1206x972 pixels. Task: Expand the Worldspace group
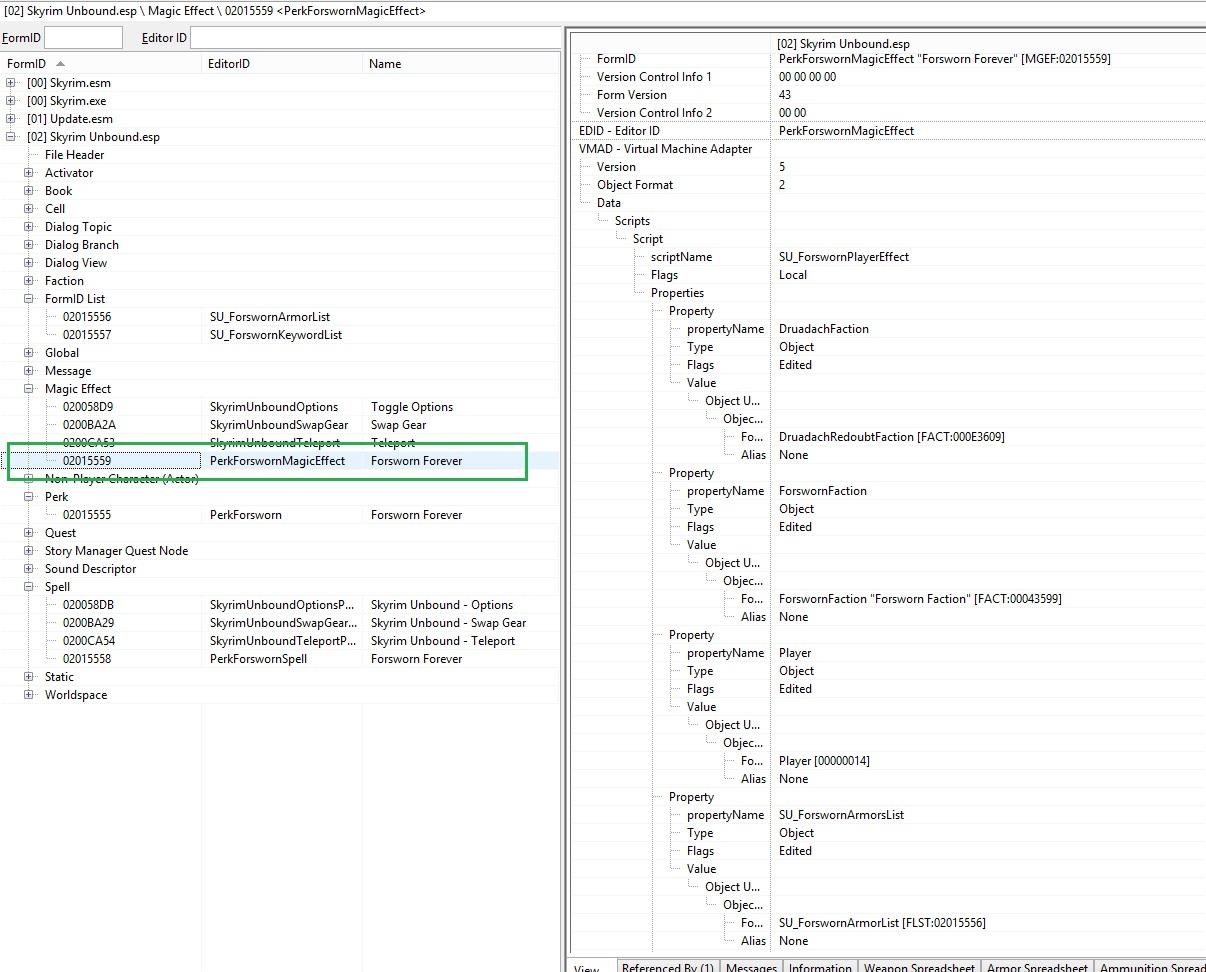[x=29, y=695]
